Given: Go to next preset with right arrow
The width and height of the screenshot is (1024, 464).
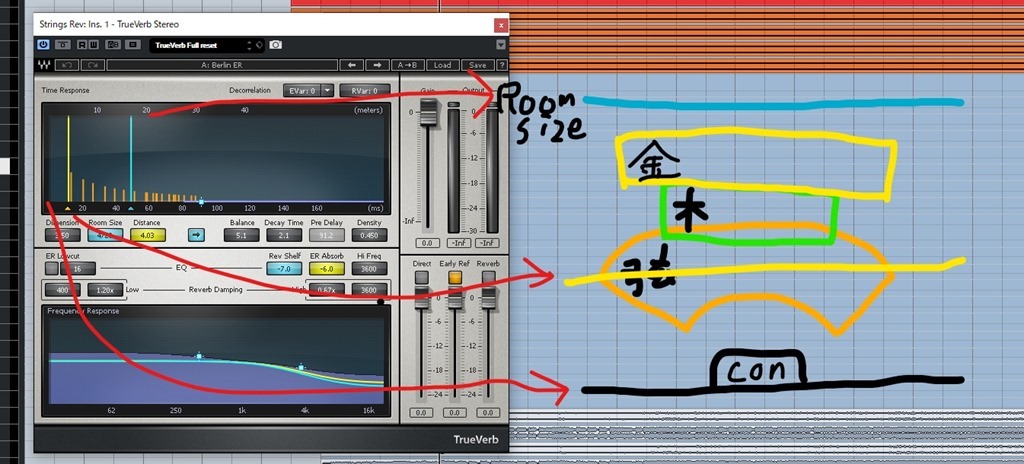Looking at the screenshot, I should 377,65.
